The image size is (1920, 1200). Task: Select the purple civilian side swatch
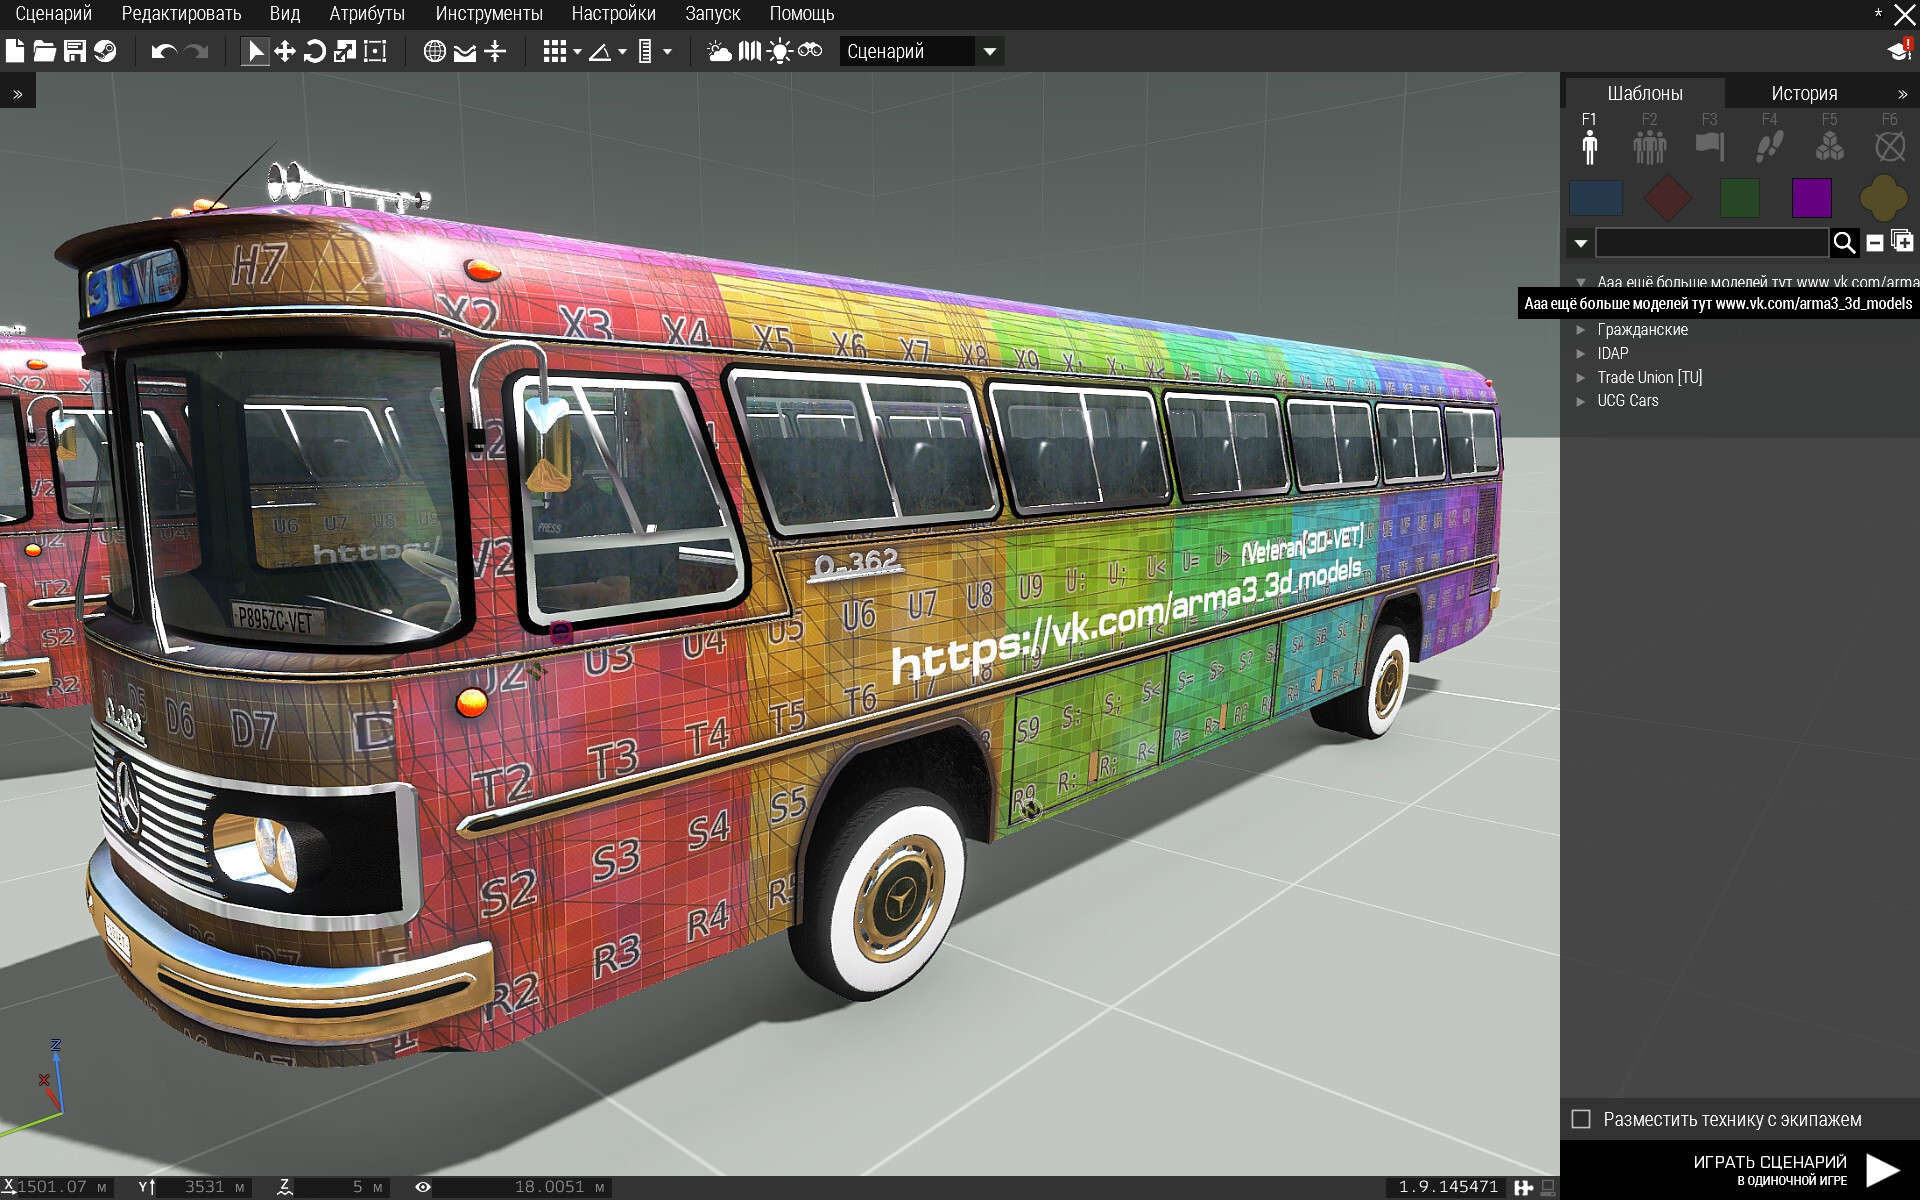[x=1811, y=198]
